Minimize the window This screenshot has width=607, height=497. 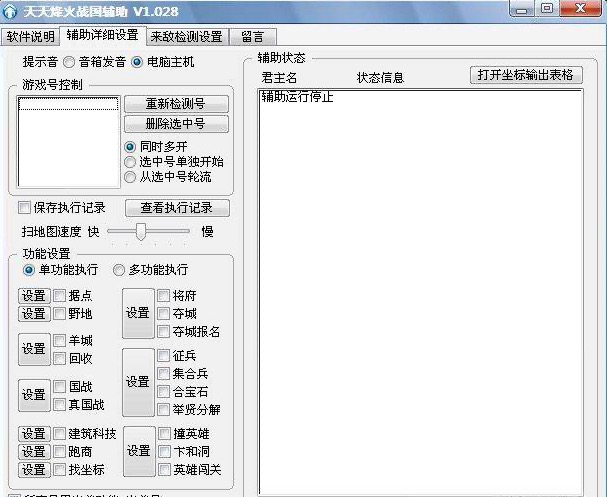pyautogui.click(x=521, y=9)
